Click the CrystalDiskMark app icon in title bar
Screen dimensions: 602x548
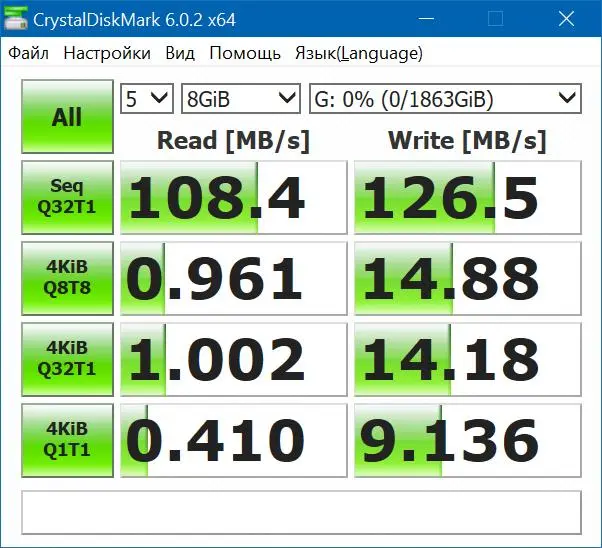pos(15,18)
